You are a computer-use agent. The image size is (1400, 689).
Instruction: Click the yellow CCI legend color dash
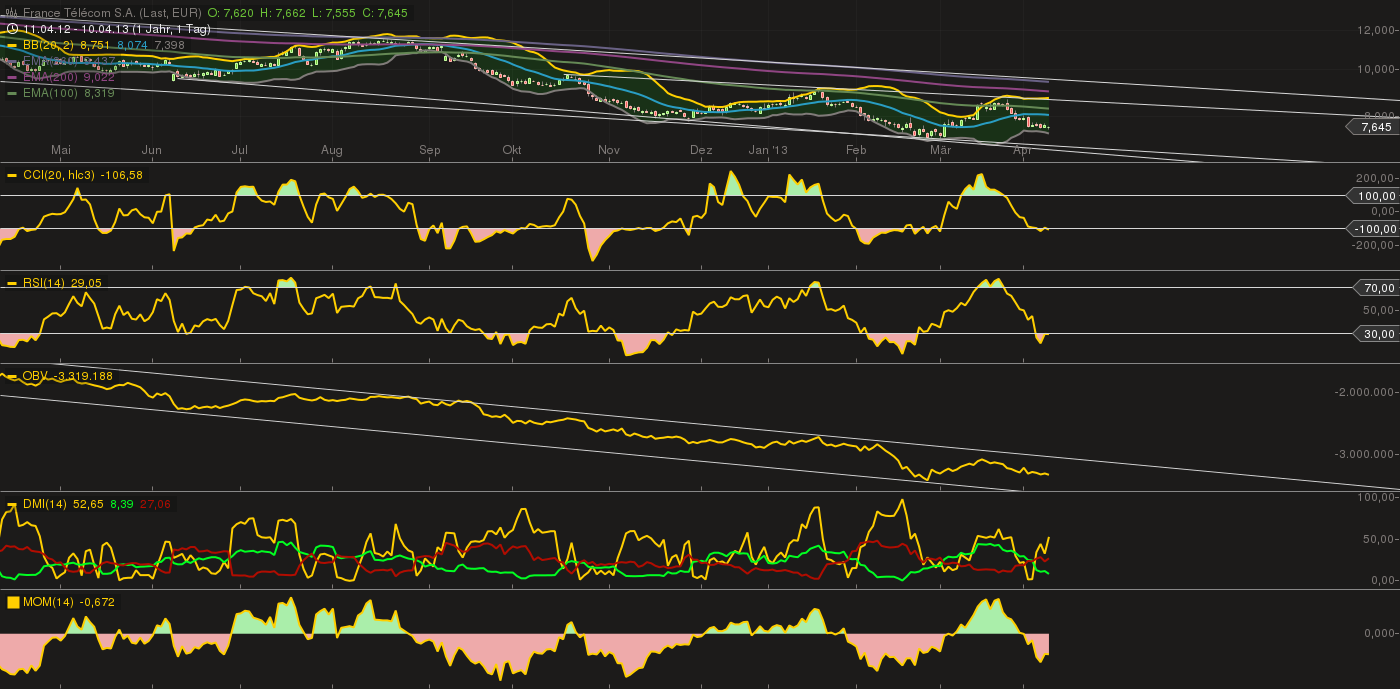12,175
